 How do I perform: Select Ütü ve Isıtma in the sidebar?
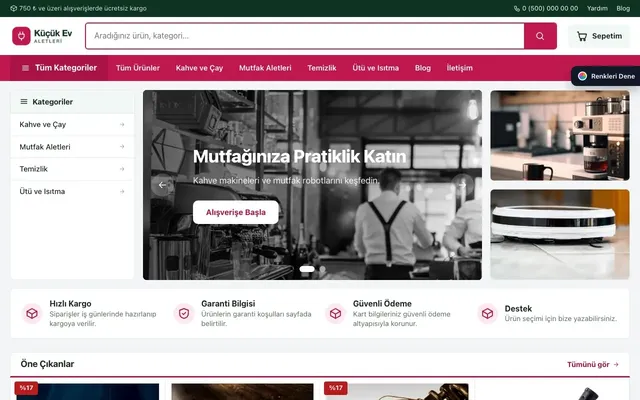[72, 191]
